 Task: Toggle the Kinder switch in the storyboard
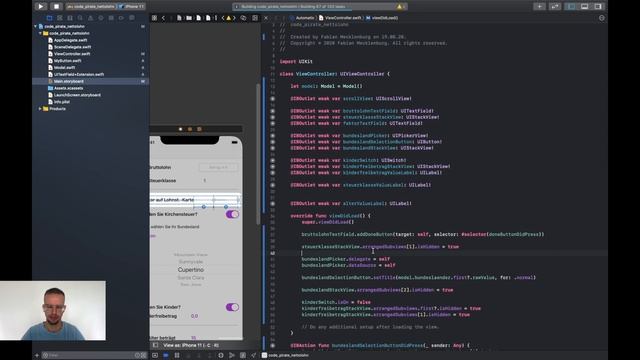click(232, 307)
